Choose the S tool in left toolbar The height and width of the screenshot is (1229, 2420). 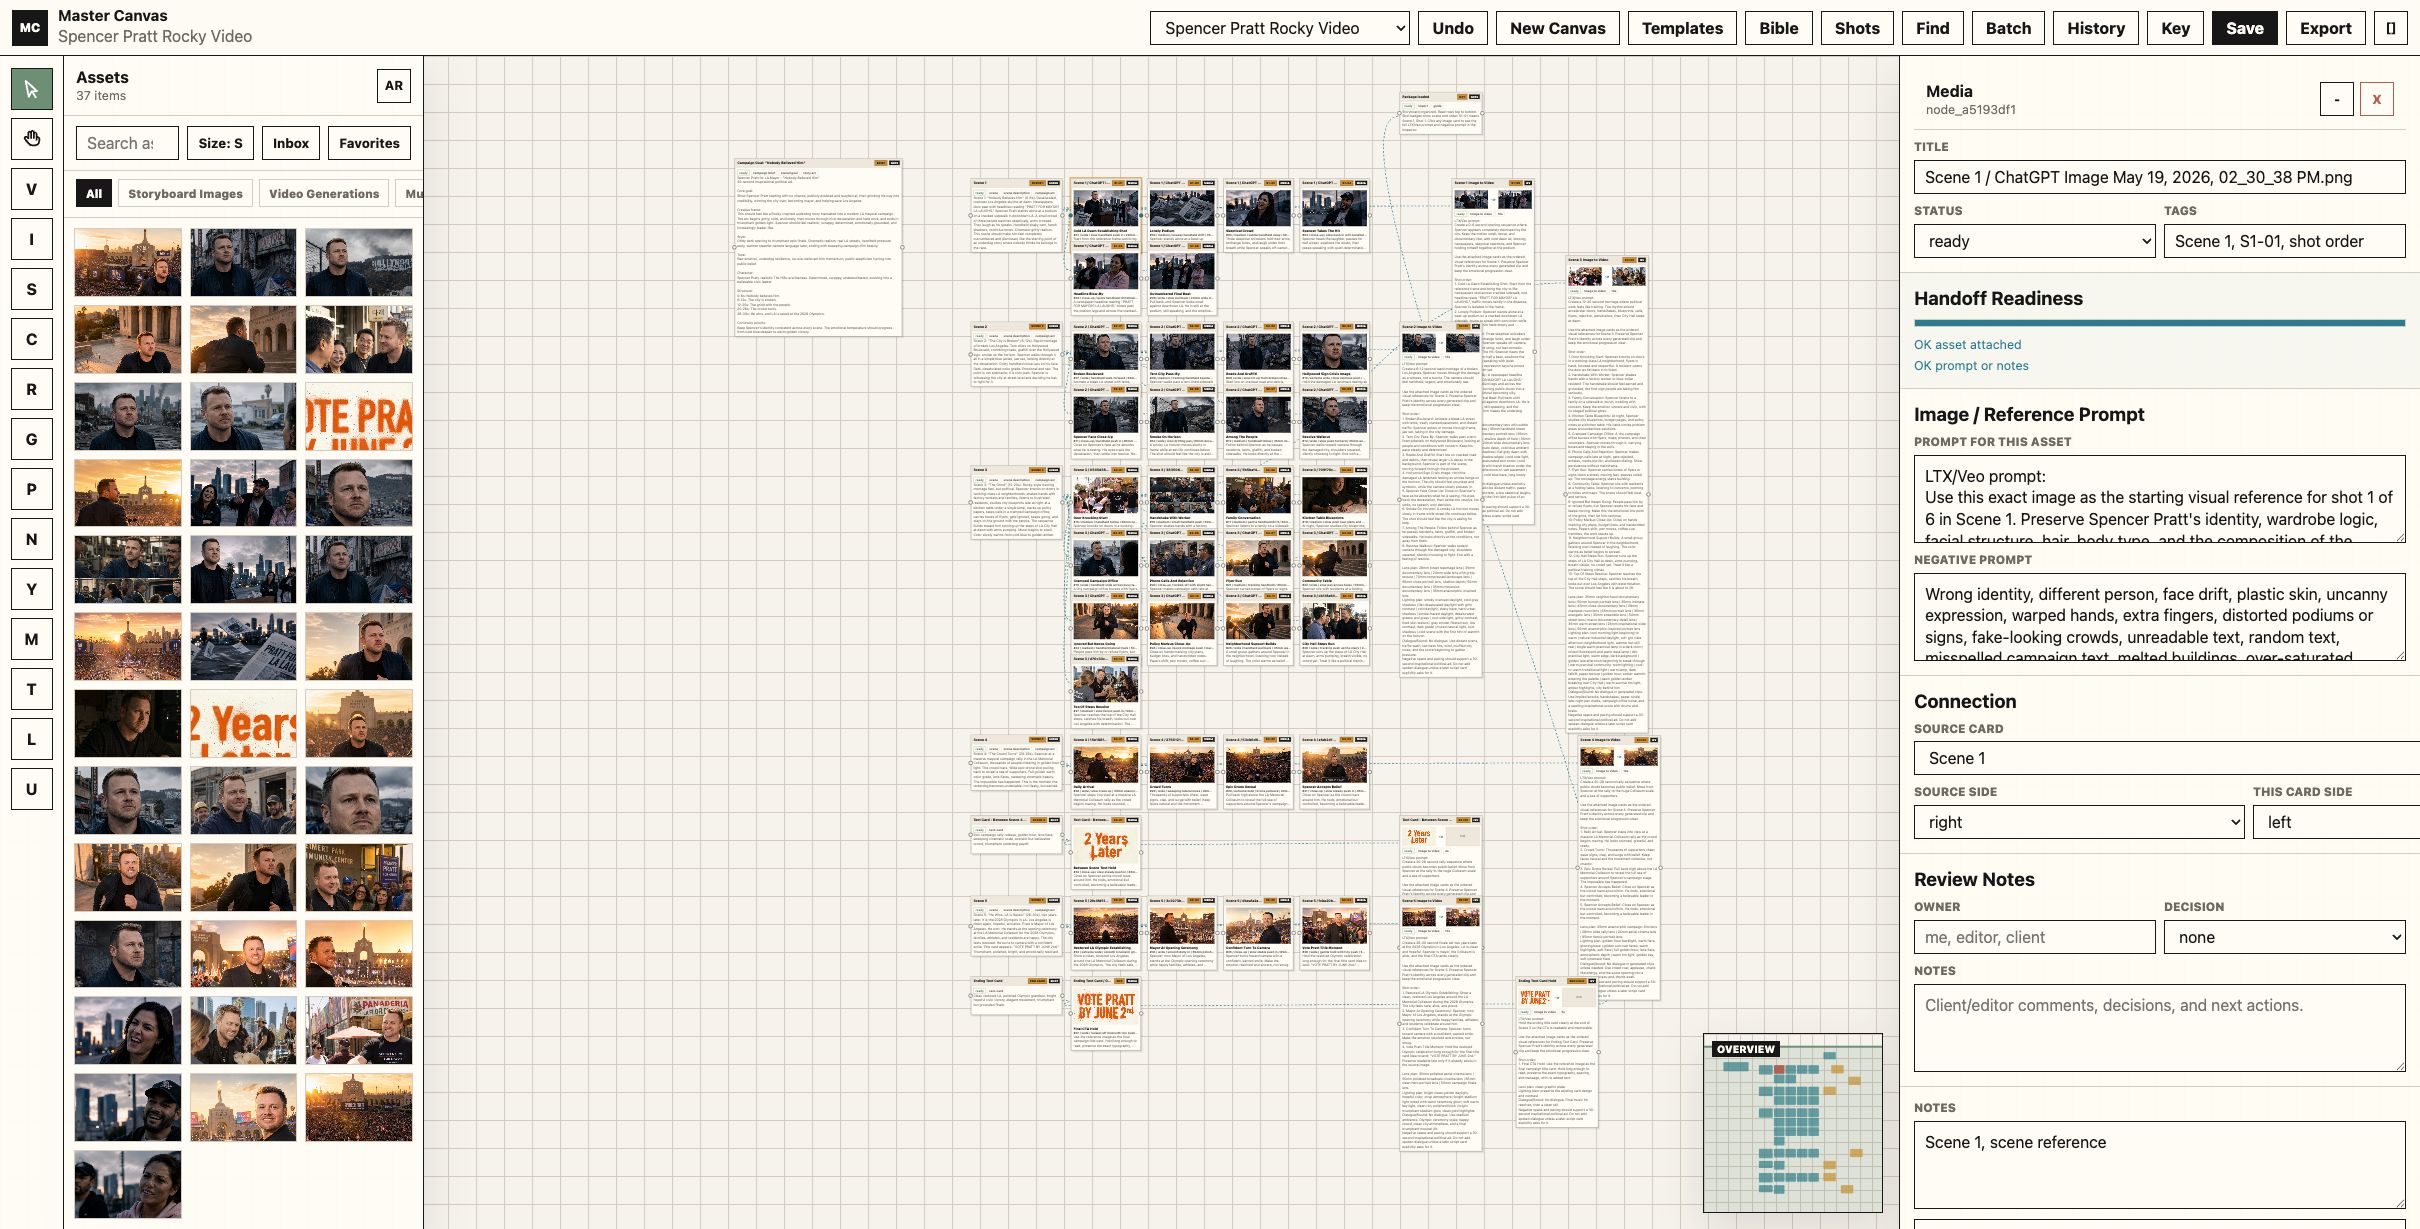point(31,289)
